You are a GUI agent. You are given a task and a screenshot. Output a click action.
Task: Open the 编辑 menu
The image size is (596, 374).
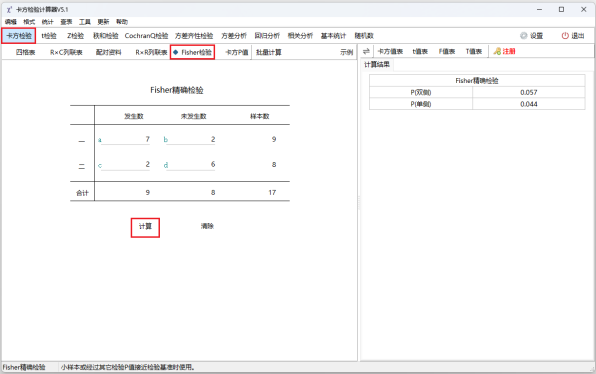pyautogui.click(x=11, y=22)
